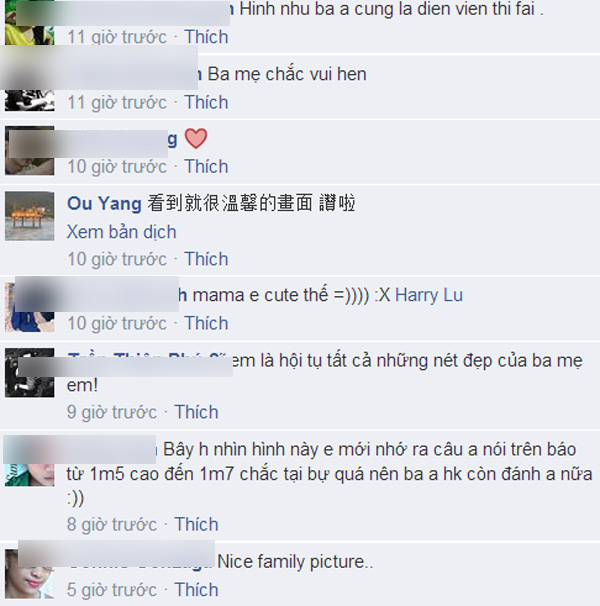600x606 pixels.
Task: Open Ou Yang's avatar thumbnail
Action: pos(29,216)
